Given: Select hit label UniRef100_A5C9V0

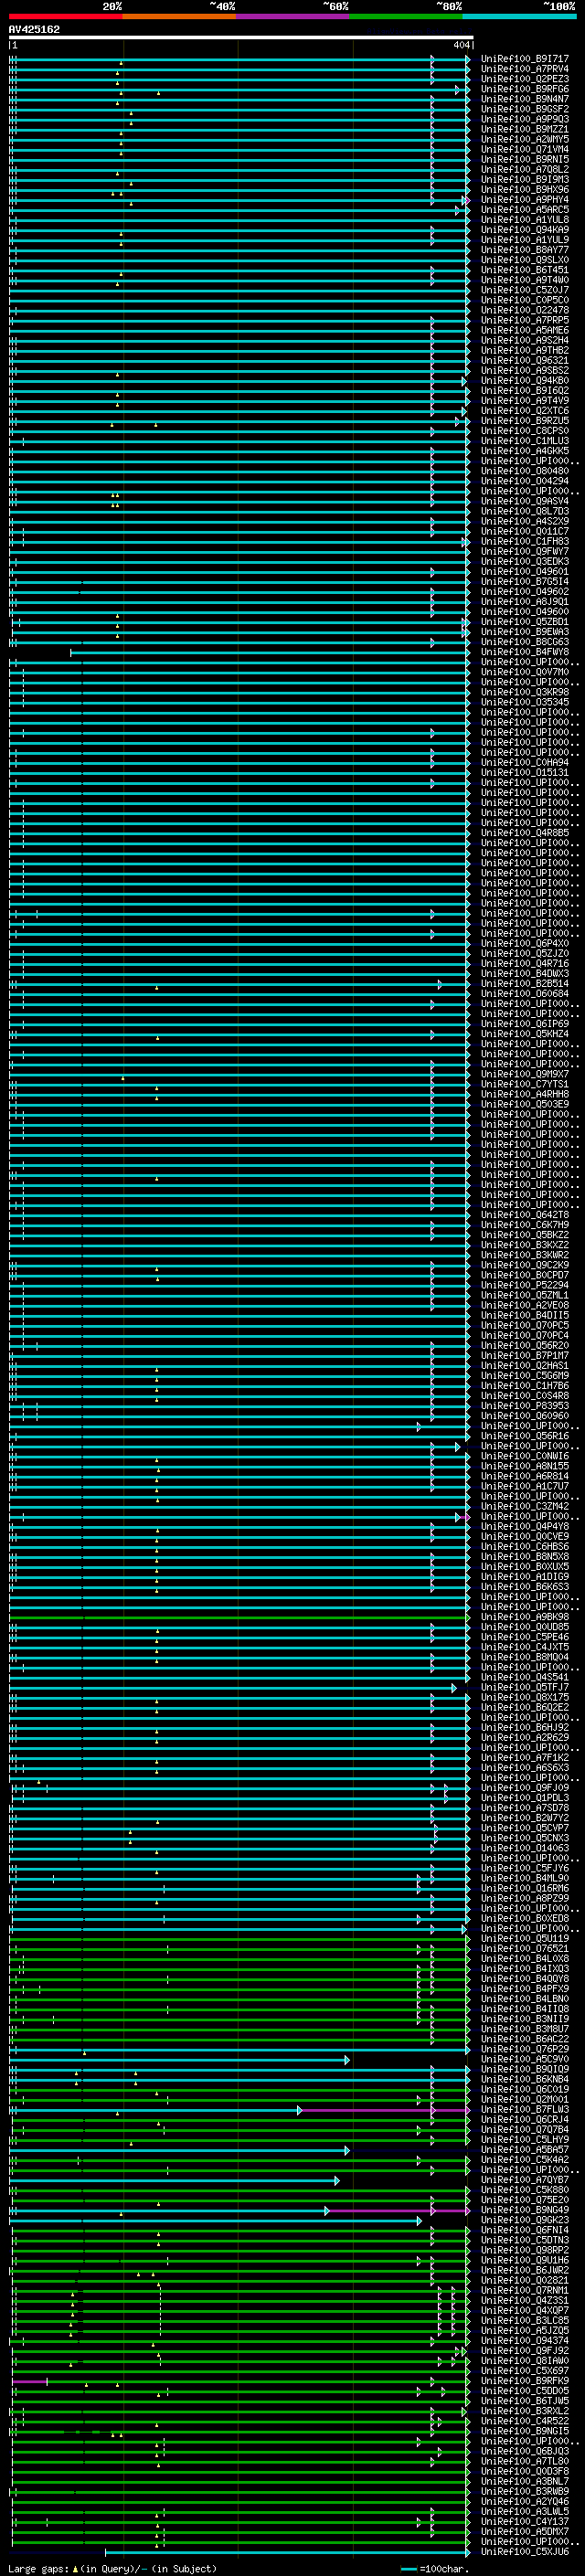Looking at the screenshot, I should (x=525, y=2059).
